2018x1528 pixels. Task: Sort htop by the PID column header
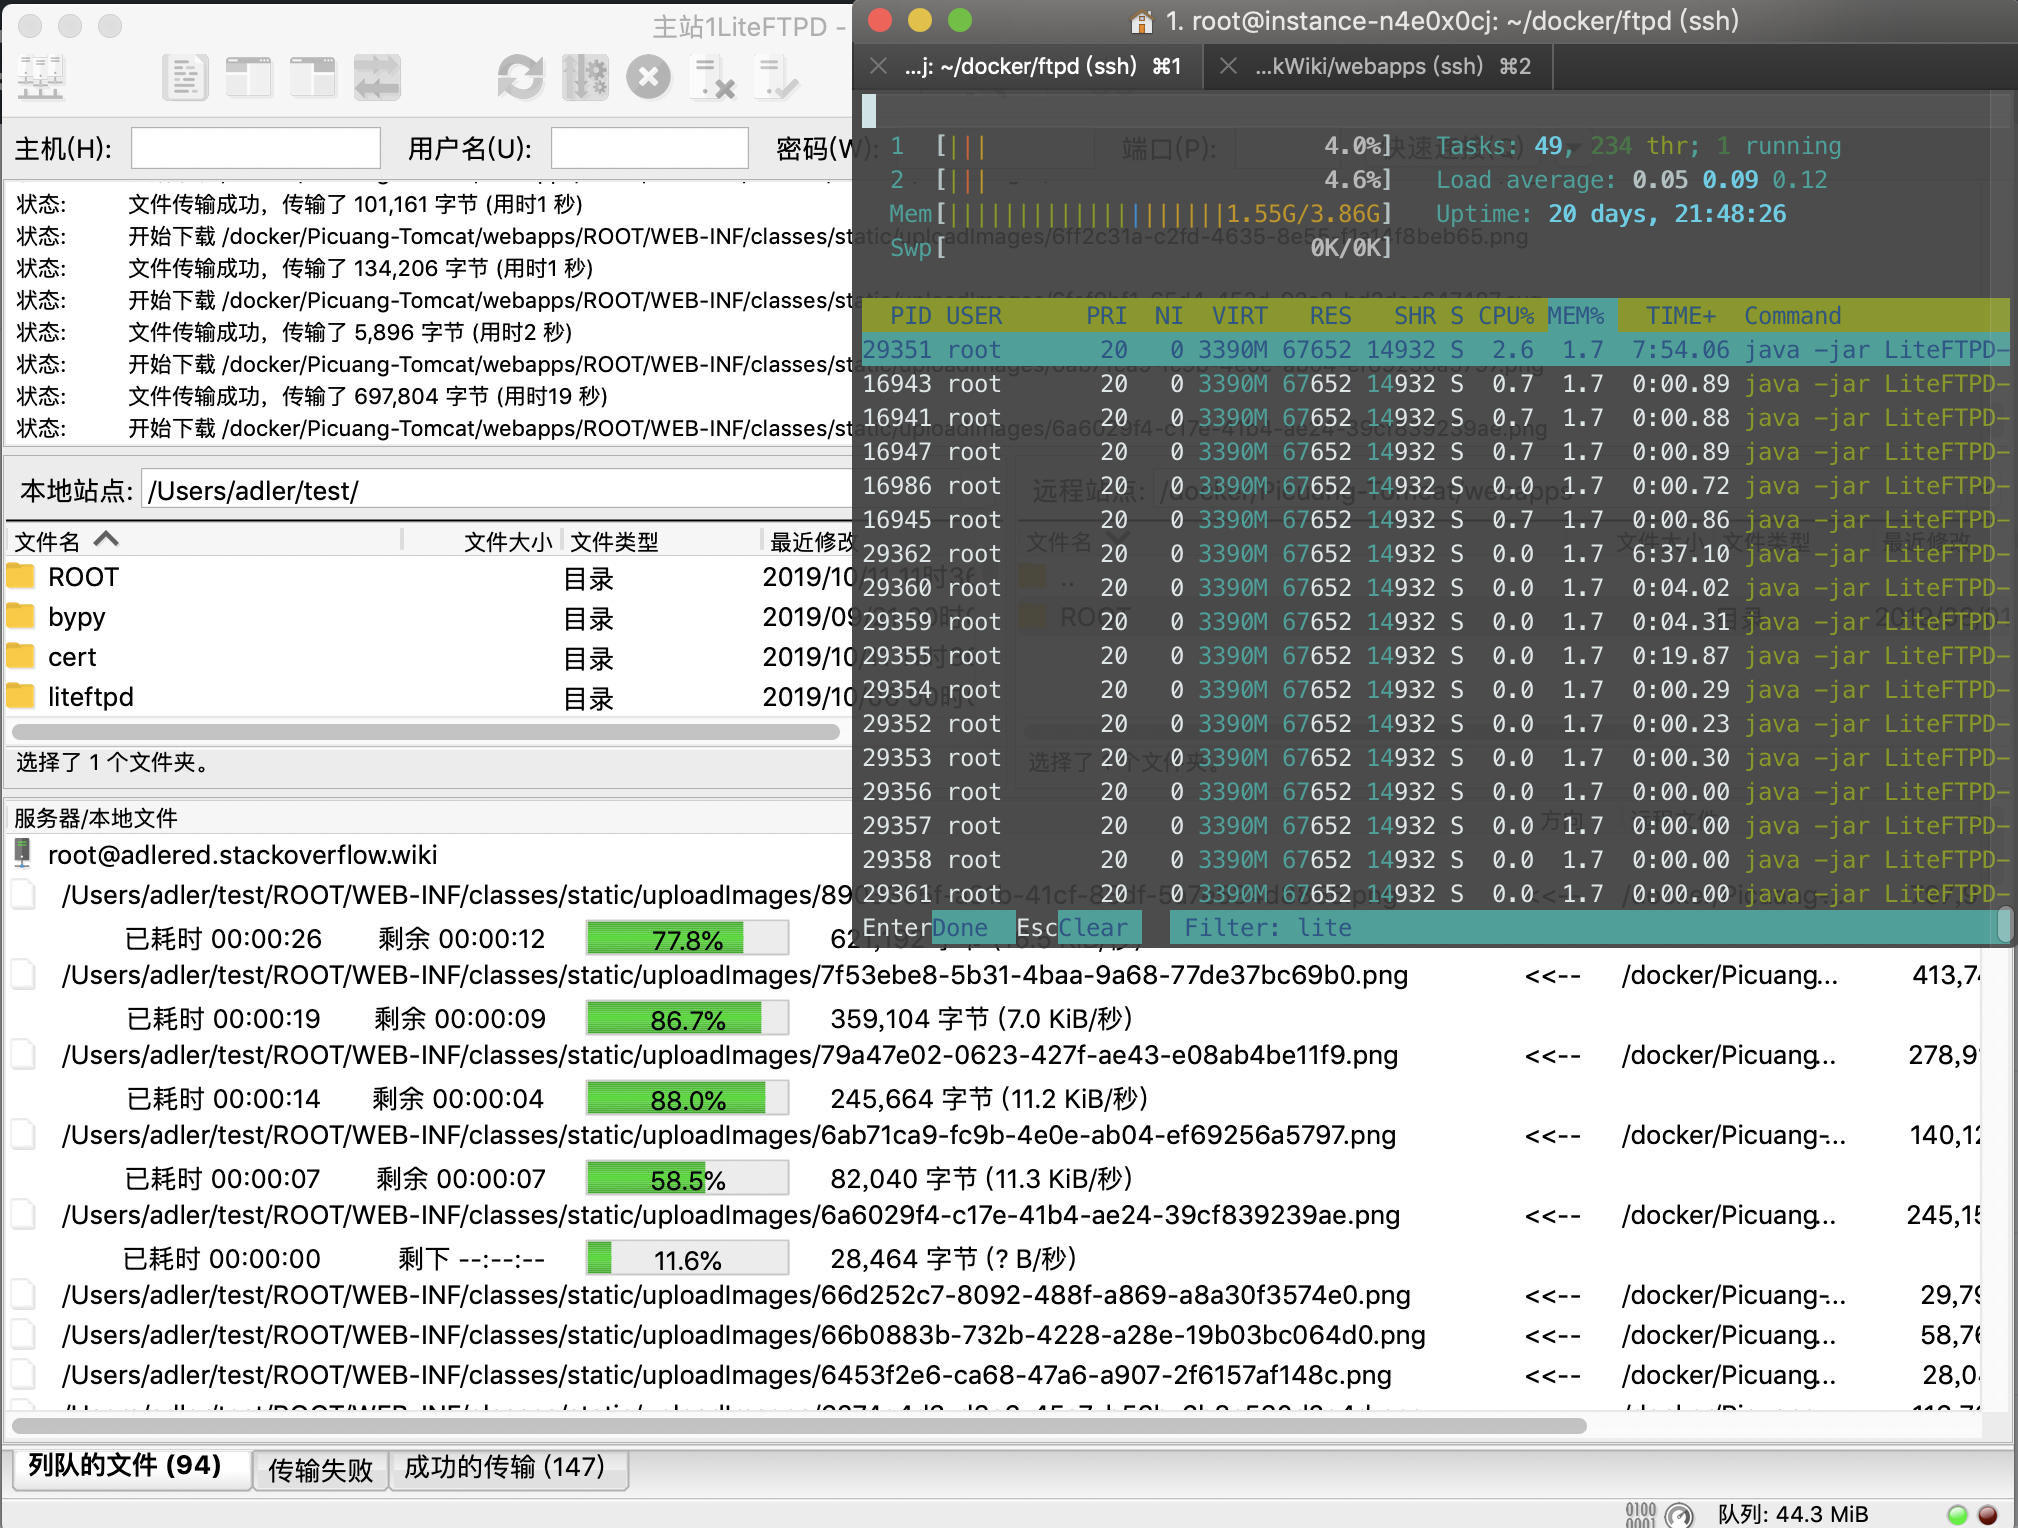910,316
